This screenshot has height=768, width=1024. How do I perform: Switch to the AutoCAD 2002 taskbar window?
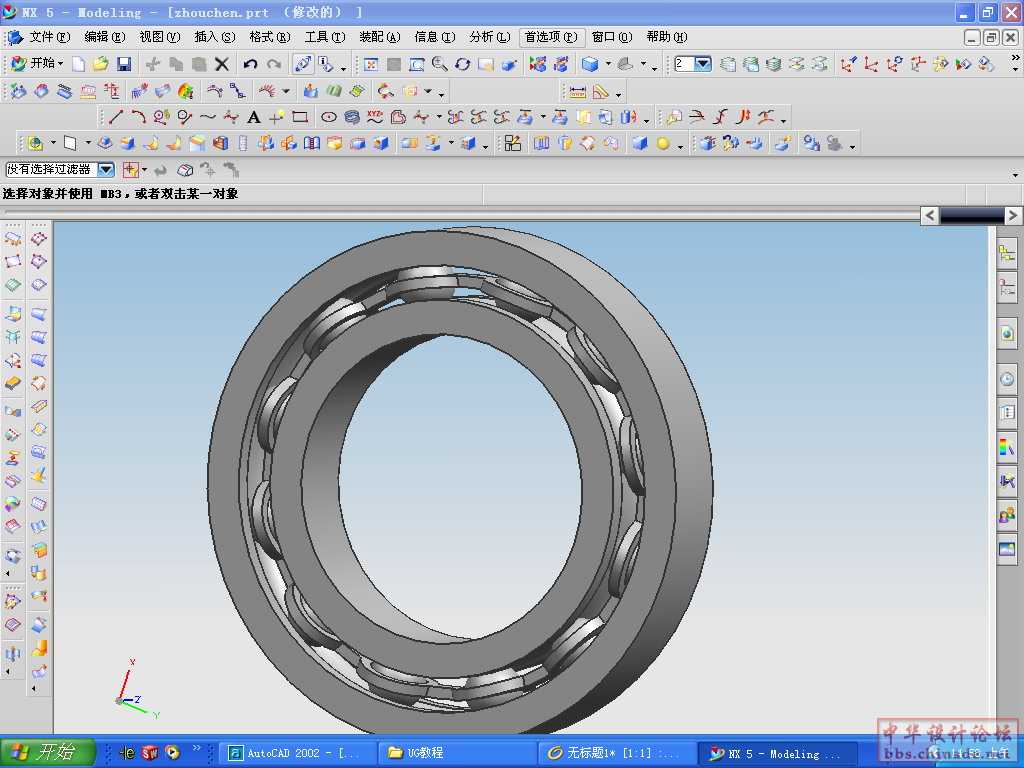[298, 753]
